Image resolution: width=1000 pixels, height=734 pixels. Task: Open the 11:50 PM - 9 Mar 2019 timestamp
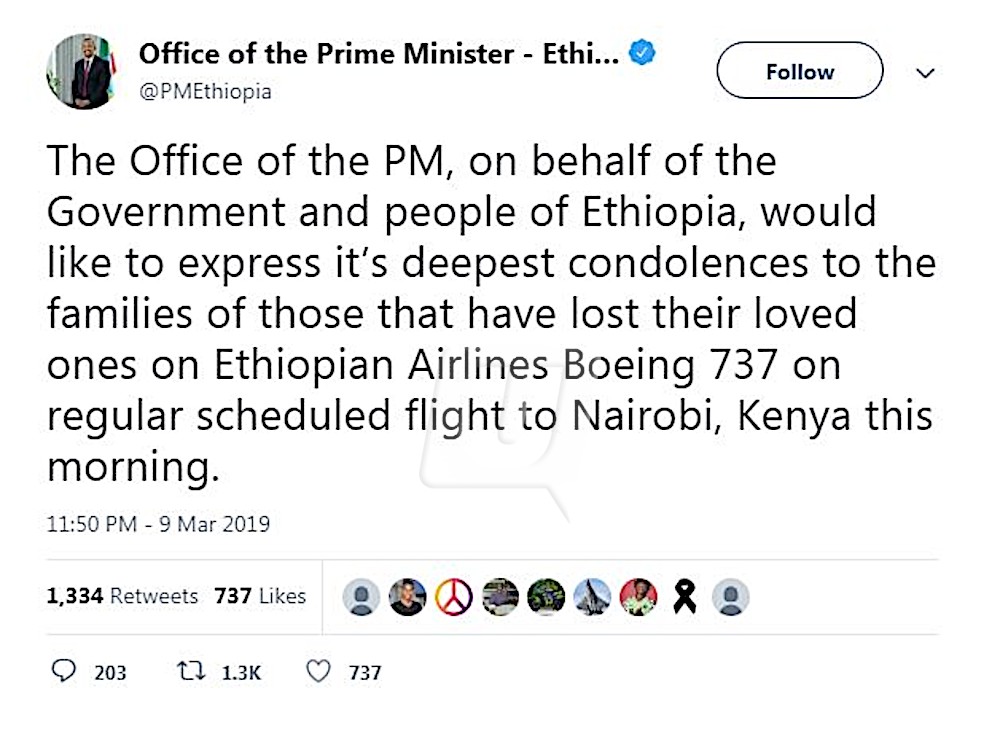point(158,524)
